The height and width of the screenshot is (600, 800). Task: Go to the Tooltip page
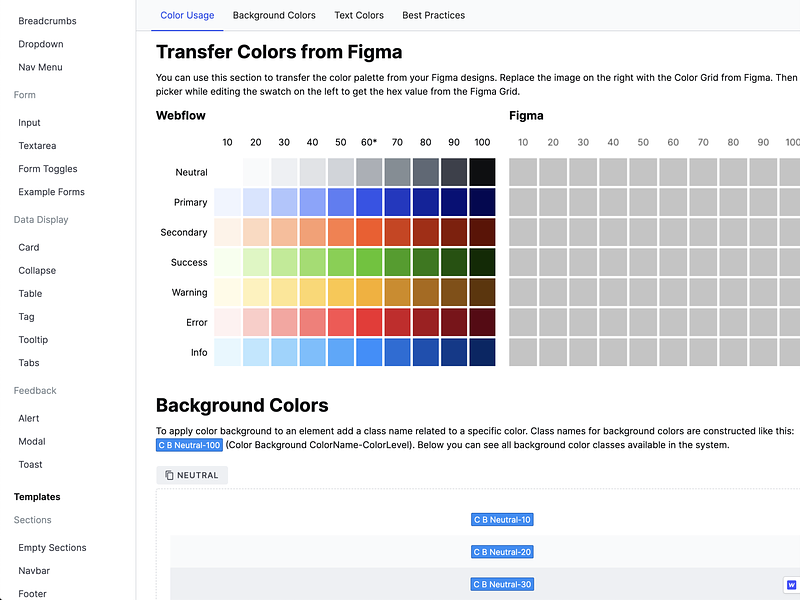[x=33, y=340]
